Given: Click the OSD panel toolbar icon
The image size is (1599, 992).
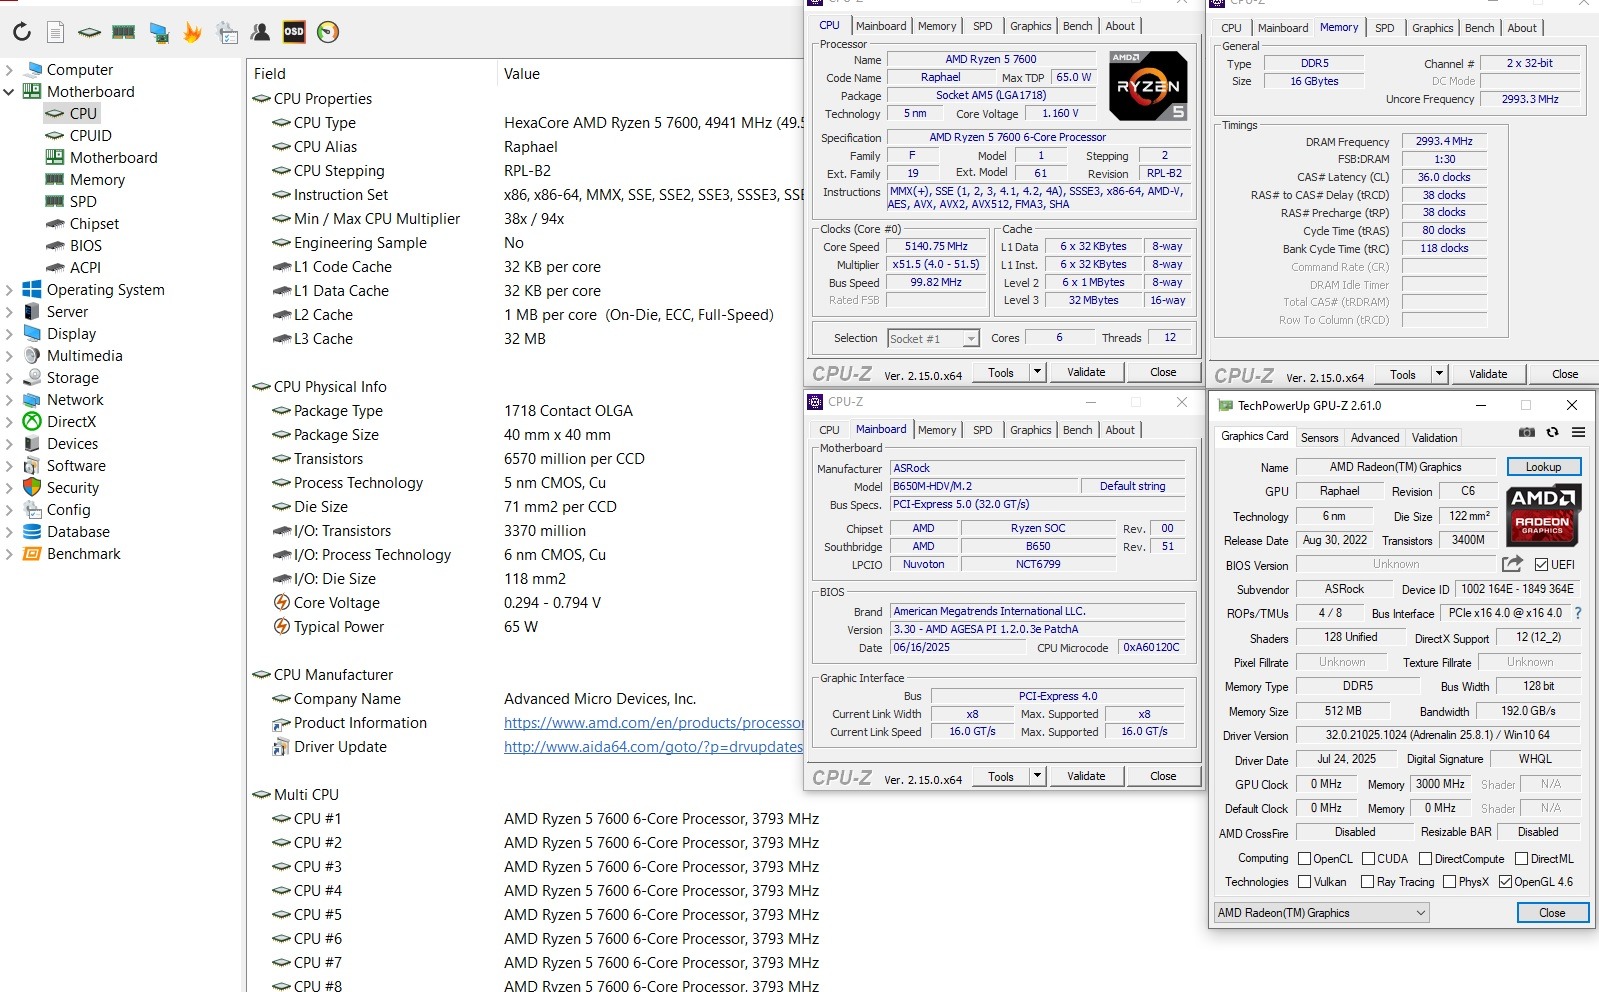Looking at the screenshot, I should coord(294,32).
